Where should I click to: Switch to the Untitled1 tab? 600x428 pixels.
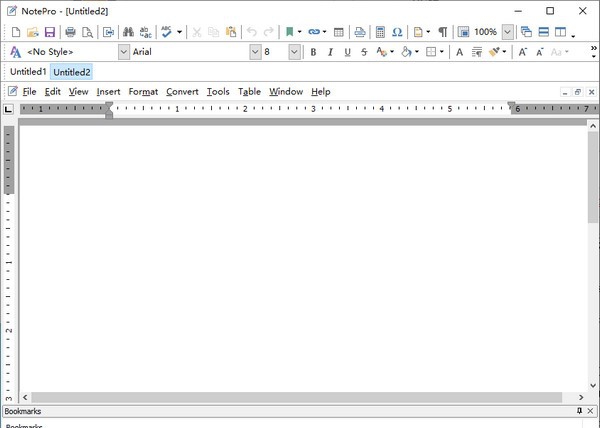(x=28, y=72)
